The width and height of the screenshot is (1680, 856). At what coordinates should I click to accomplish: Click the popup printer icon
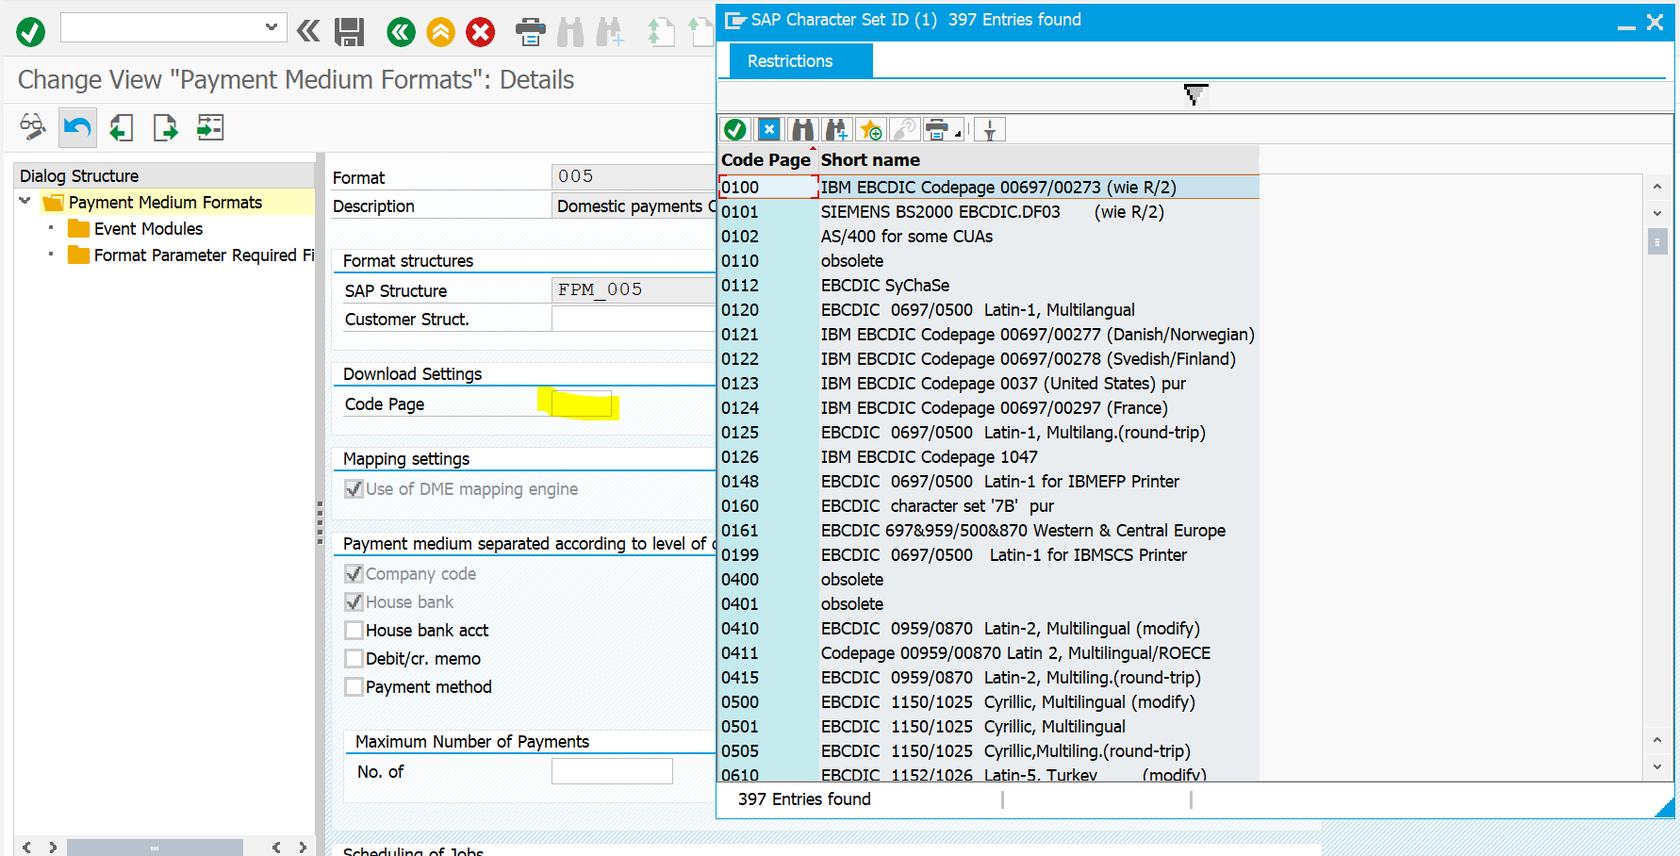pyautogui.click(x=937, y=129)
